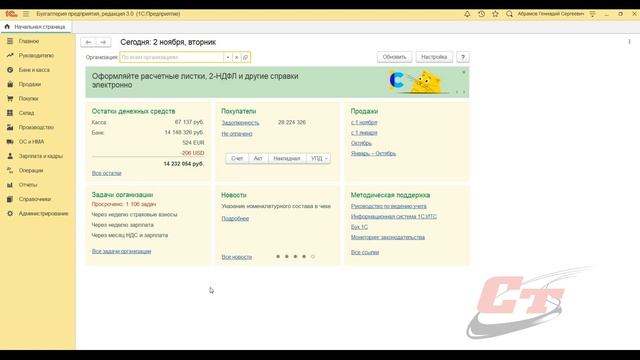
Task: Open sales 'с 1 ноября' link
Action: pyautogui.click(x=364, y=122)
